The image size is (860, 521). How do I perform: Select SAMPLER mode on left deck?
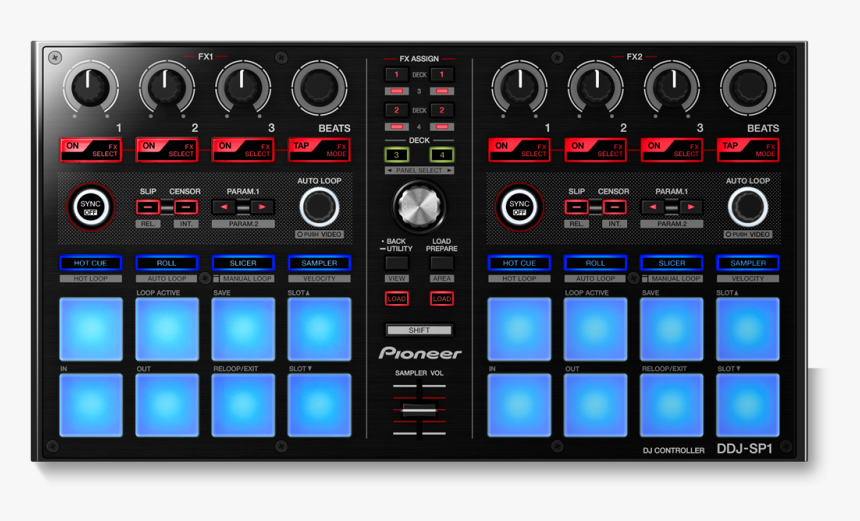point(319,263)
